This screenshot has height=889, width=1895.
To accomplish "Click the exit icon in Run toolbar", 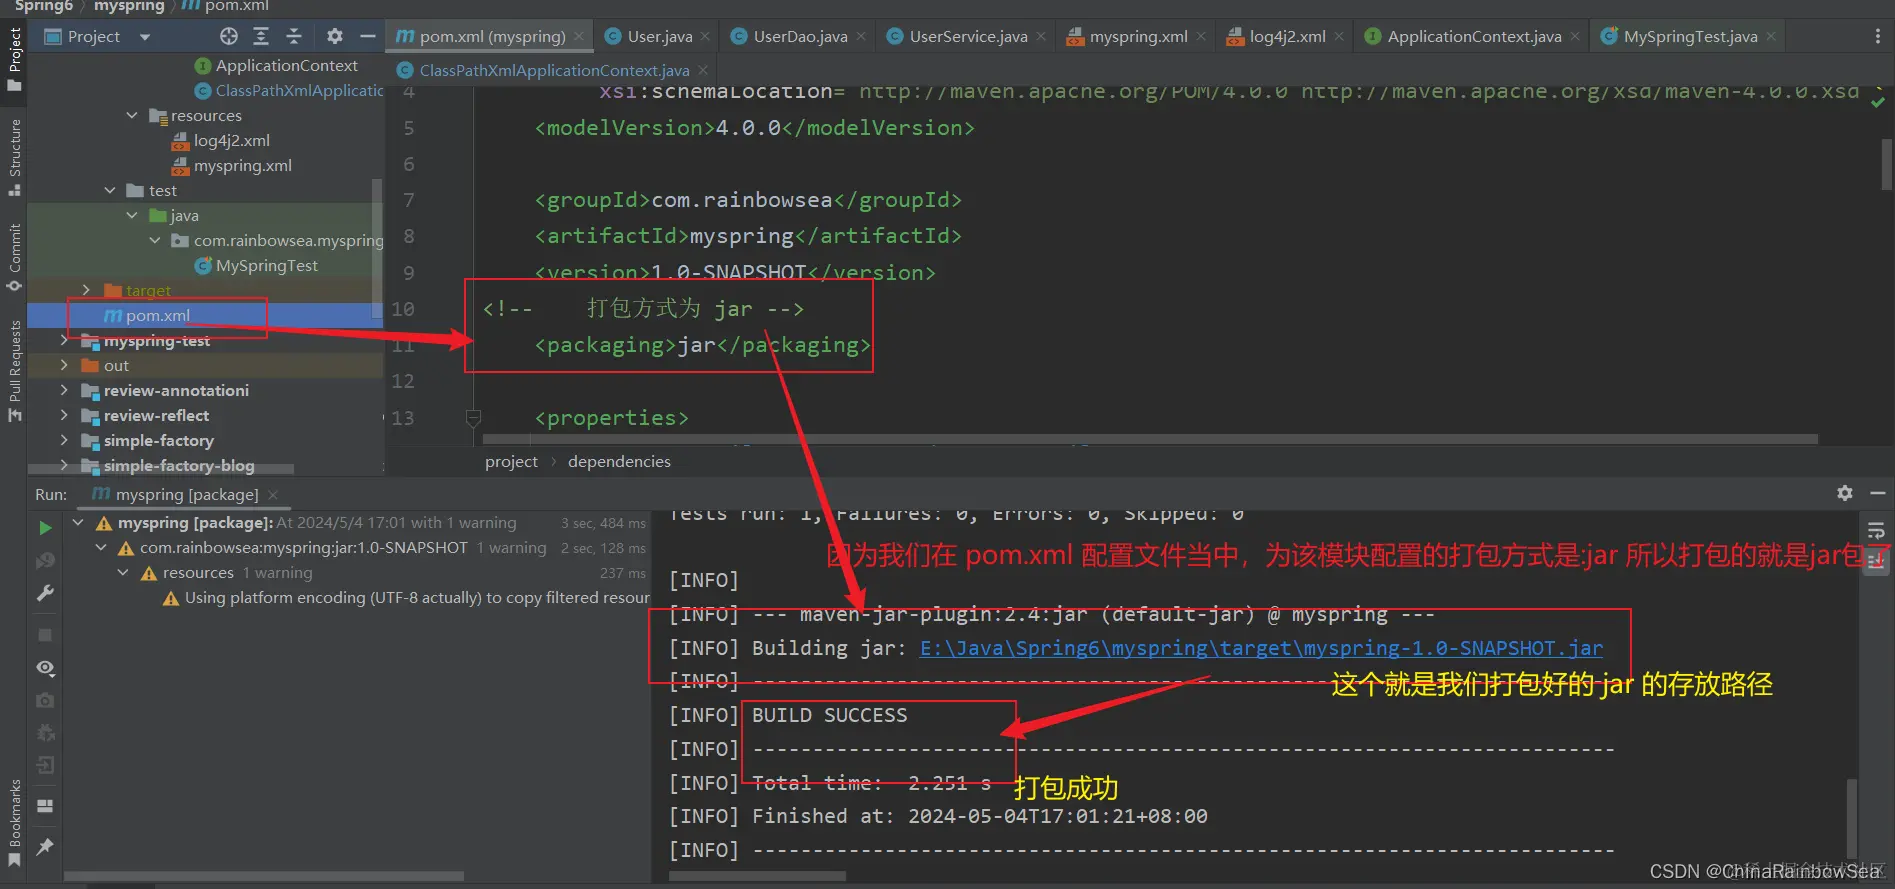I will click(45, 766).
